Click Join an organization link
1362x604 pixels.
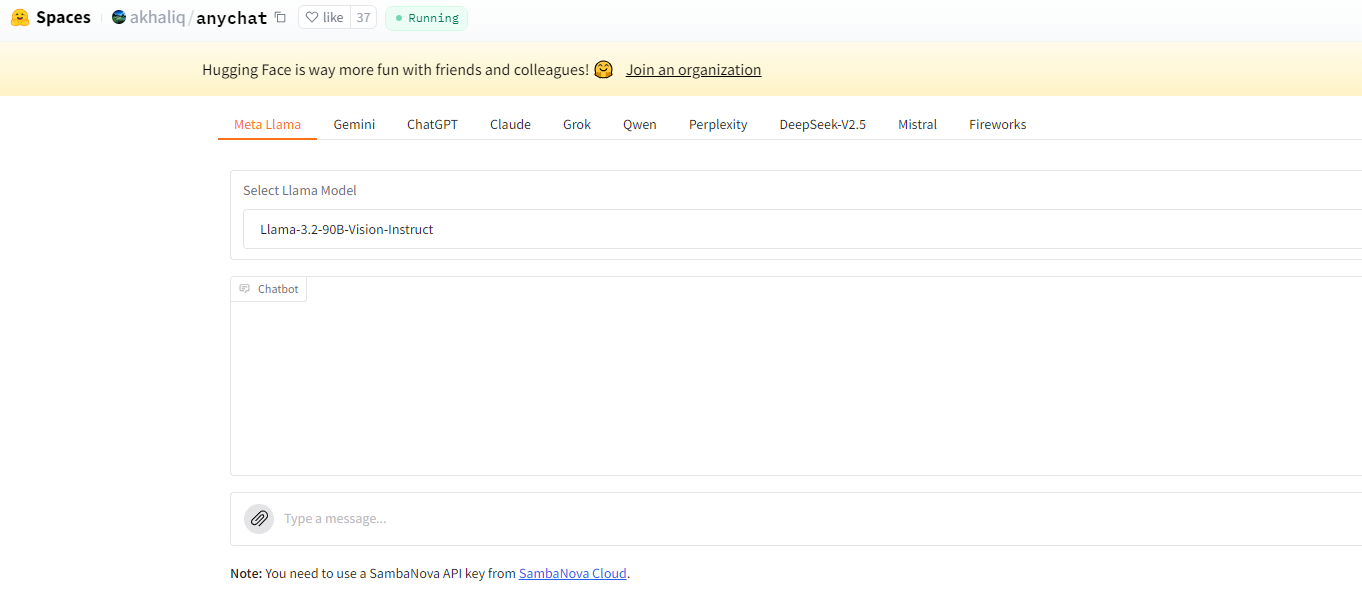[x=694, y=70]
